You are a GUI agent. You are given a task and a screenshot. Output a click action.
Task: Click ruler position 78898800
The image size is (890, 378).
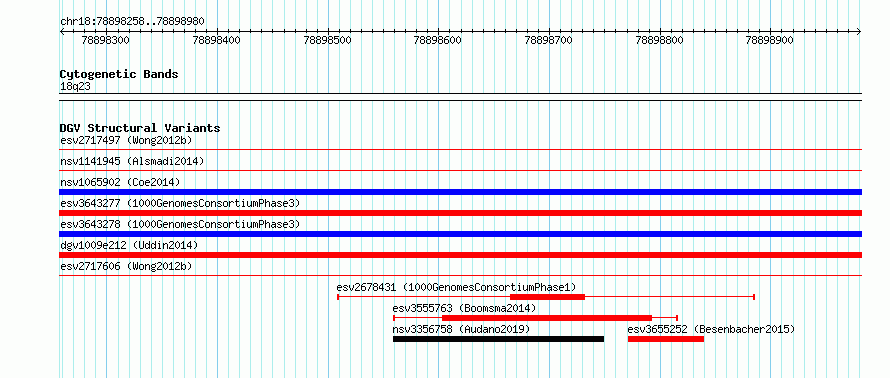click(x=660, y=40)
